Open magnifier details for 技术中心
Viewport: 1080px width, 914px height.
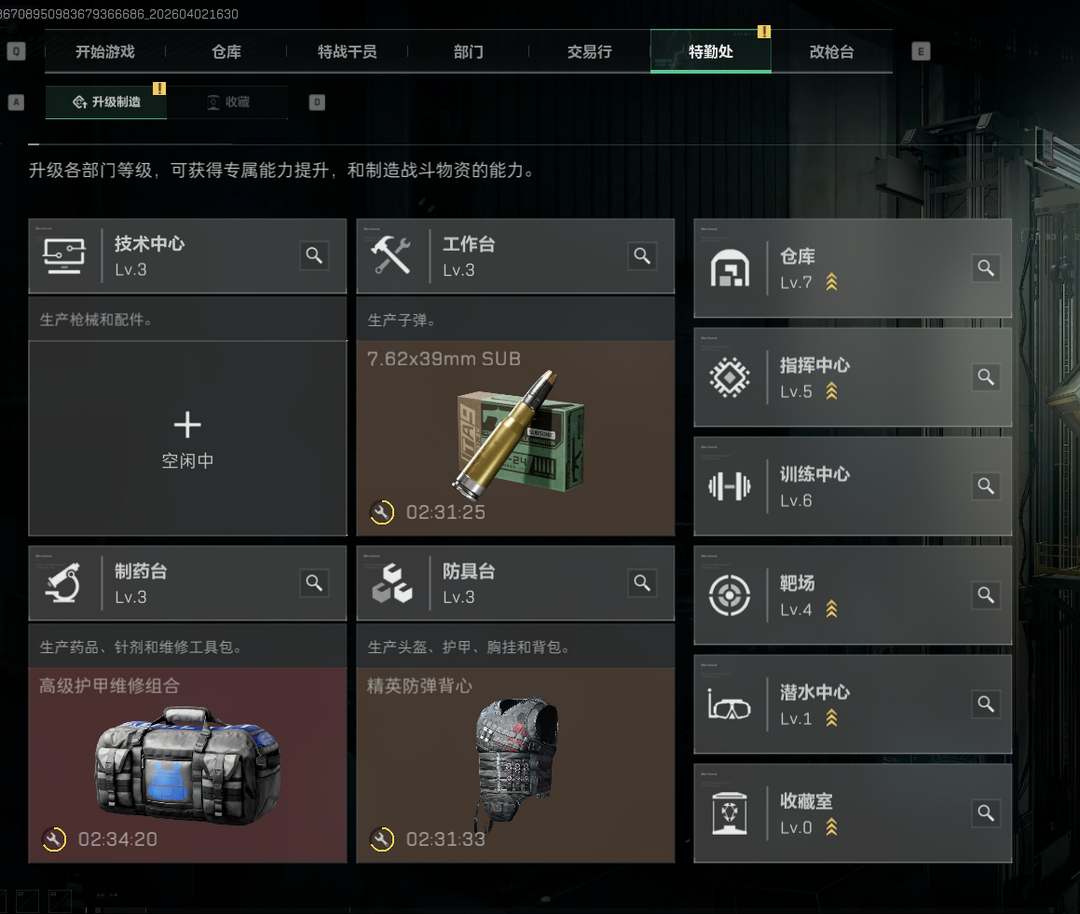point(314,256)
